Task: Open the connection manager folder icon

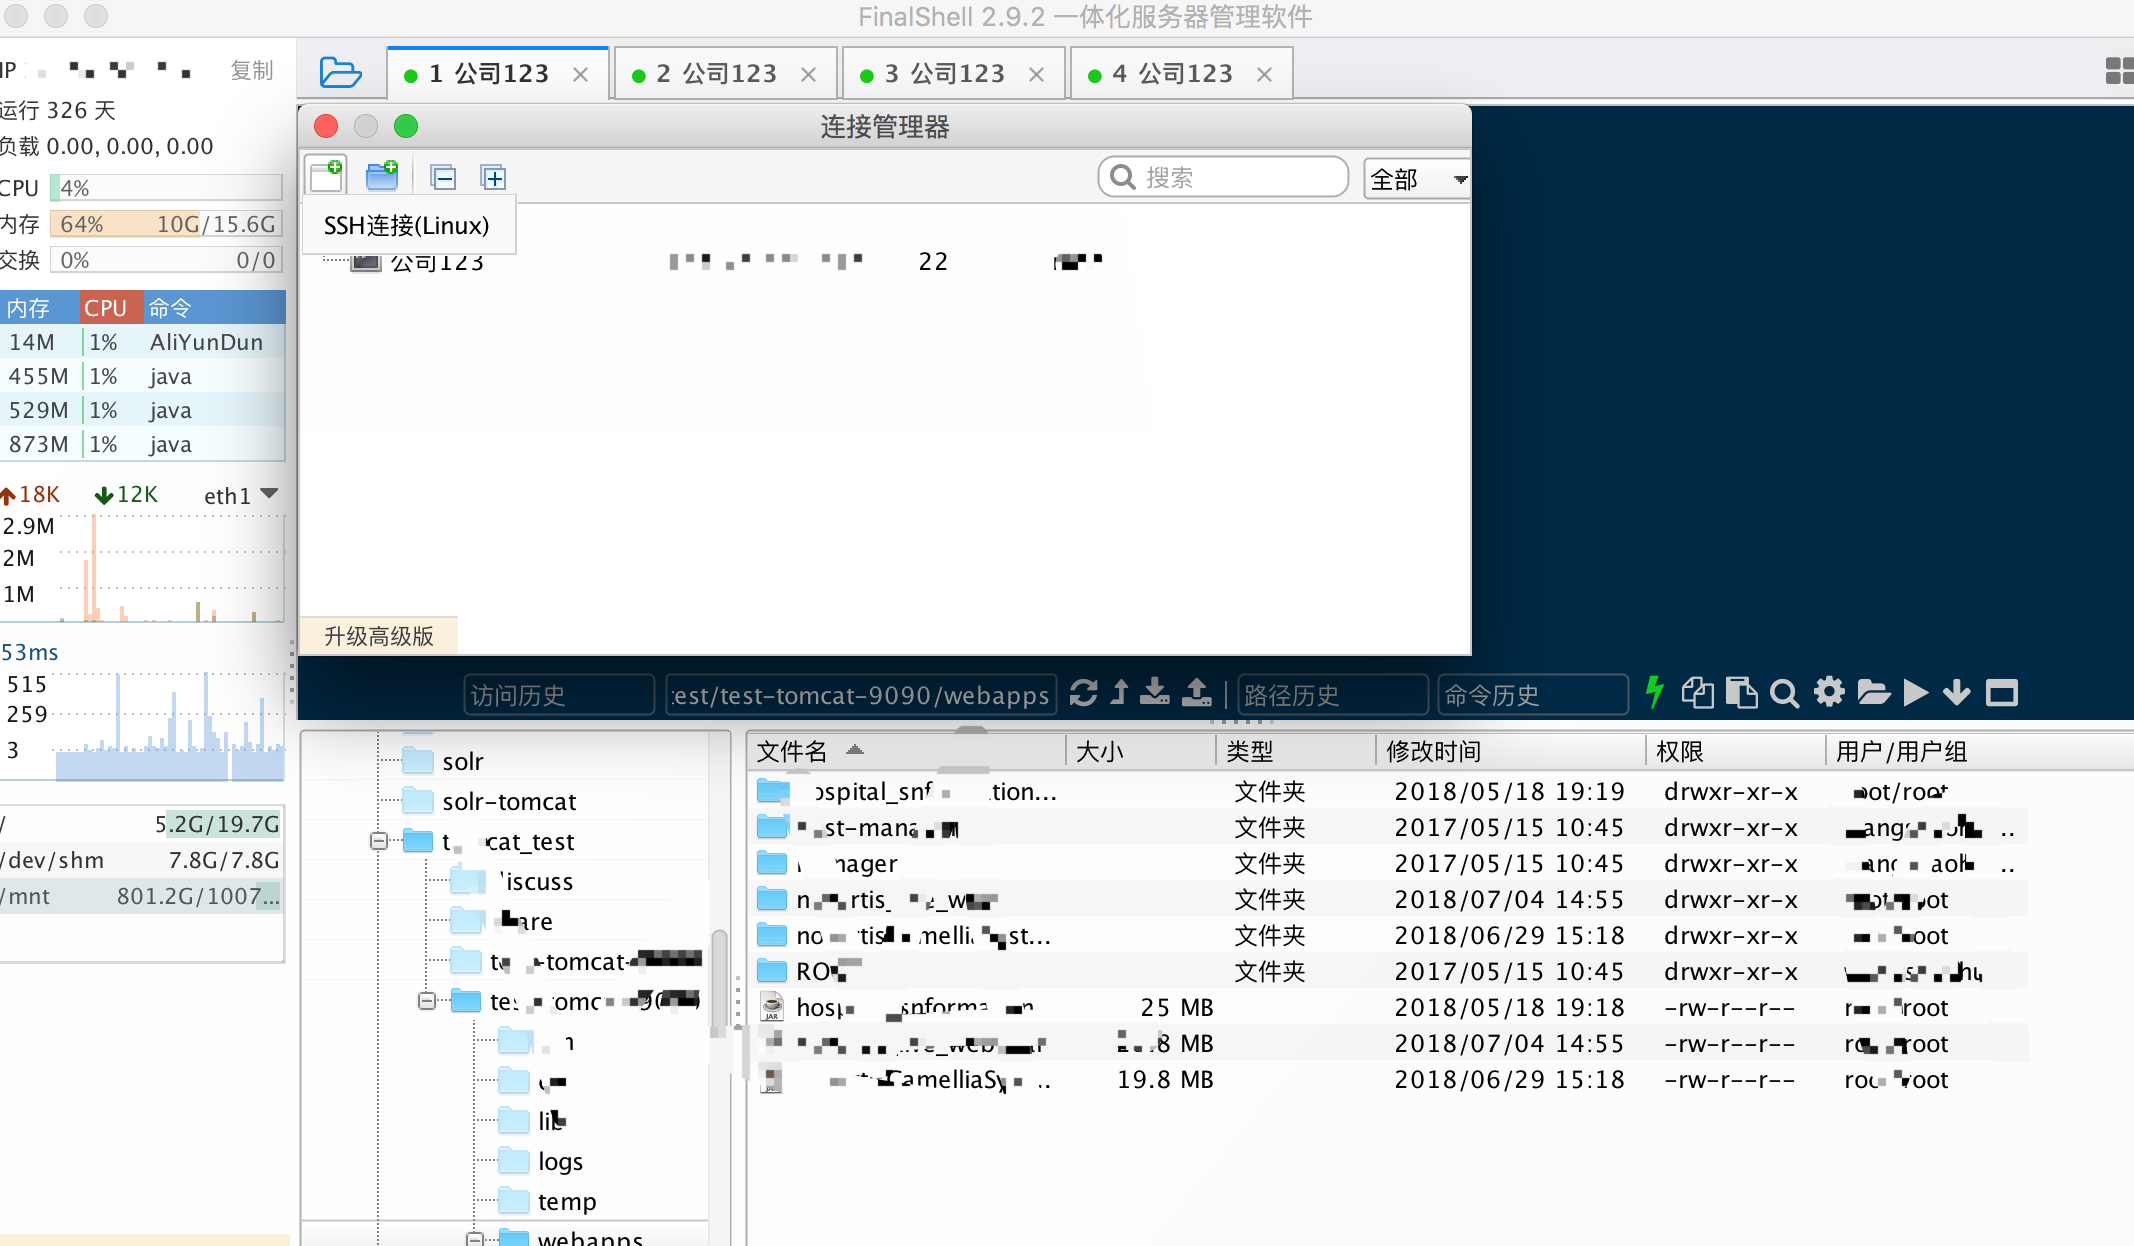Action: coord(340,73)
